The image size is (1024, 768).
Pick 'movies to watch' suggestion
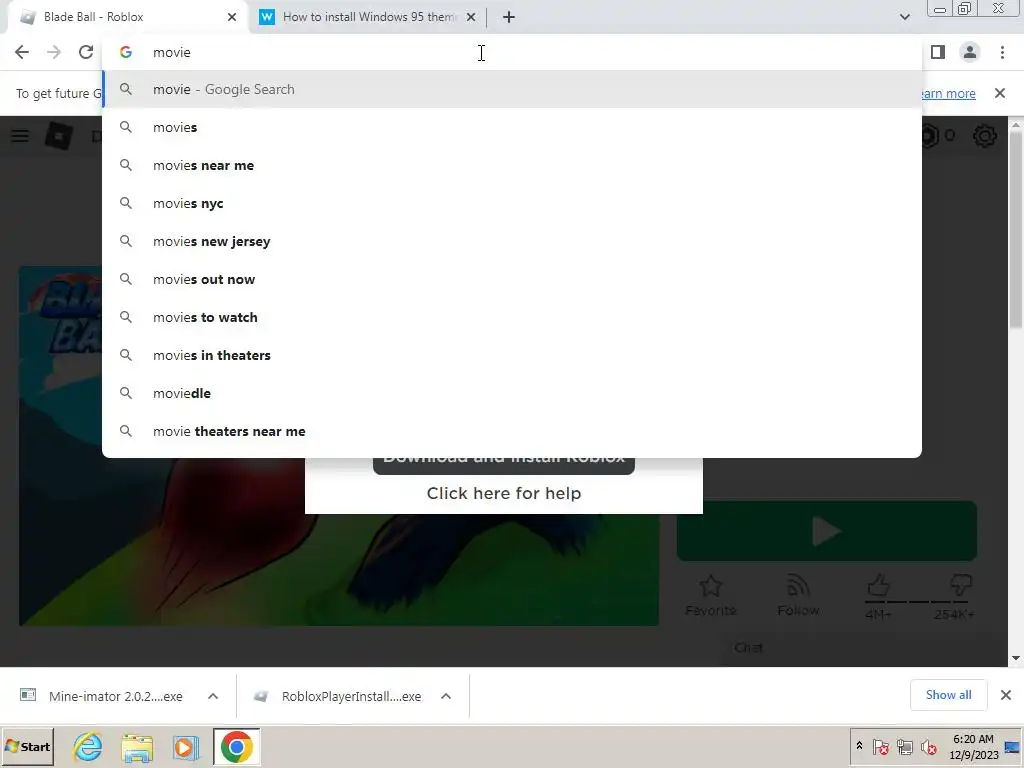tap(512, 317)
